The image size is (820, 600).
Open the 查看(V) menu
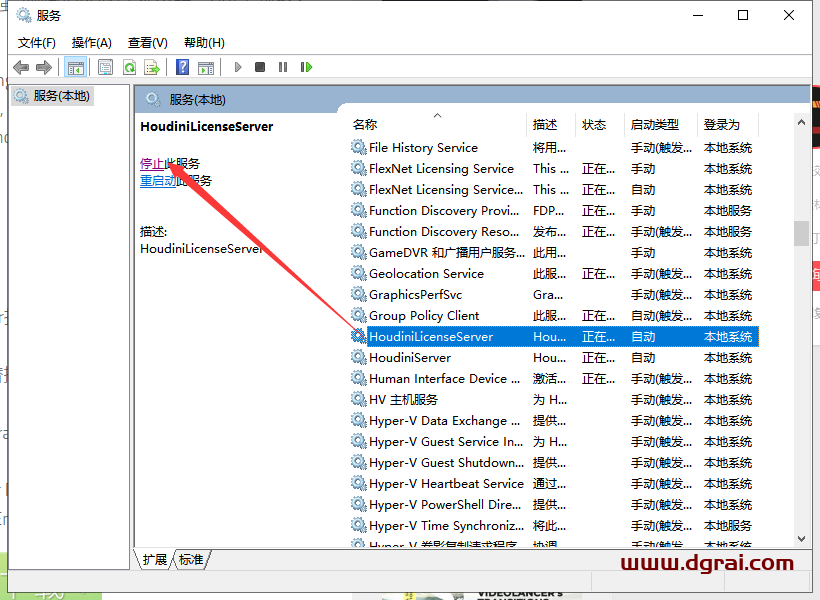coord(147,43)
